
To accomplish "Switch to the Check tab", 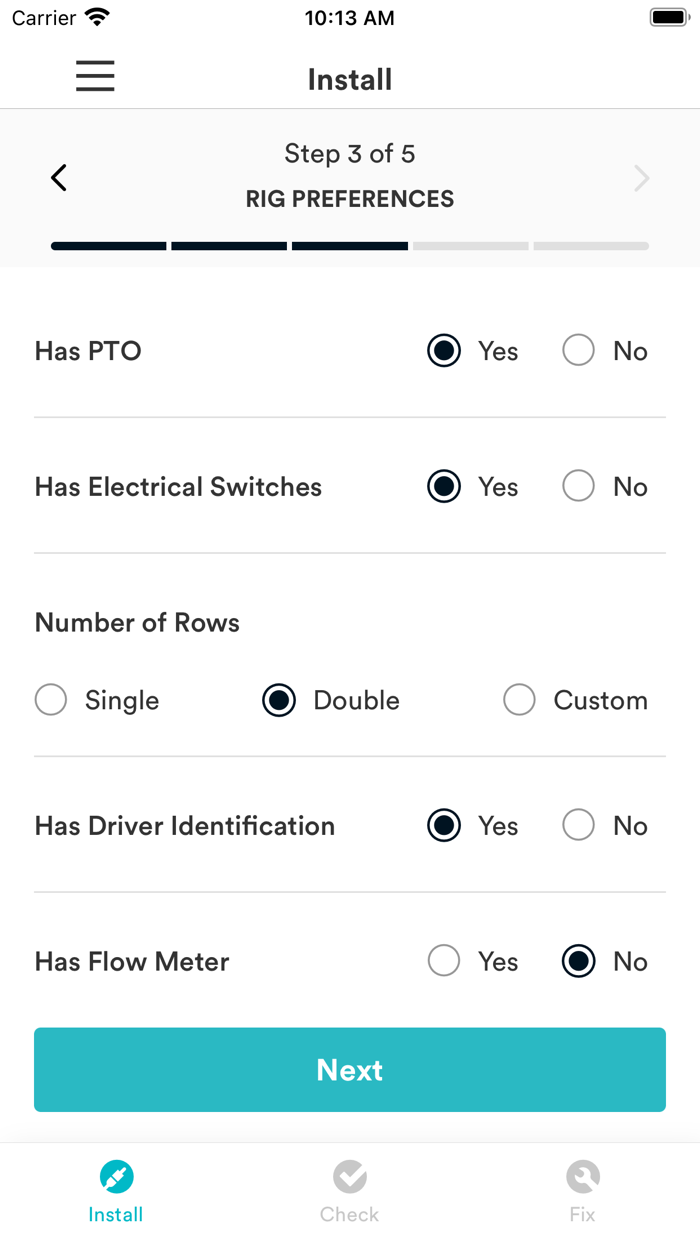I will tap(349, 1190).
